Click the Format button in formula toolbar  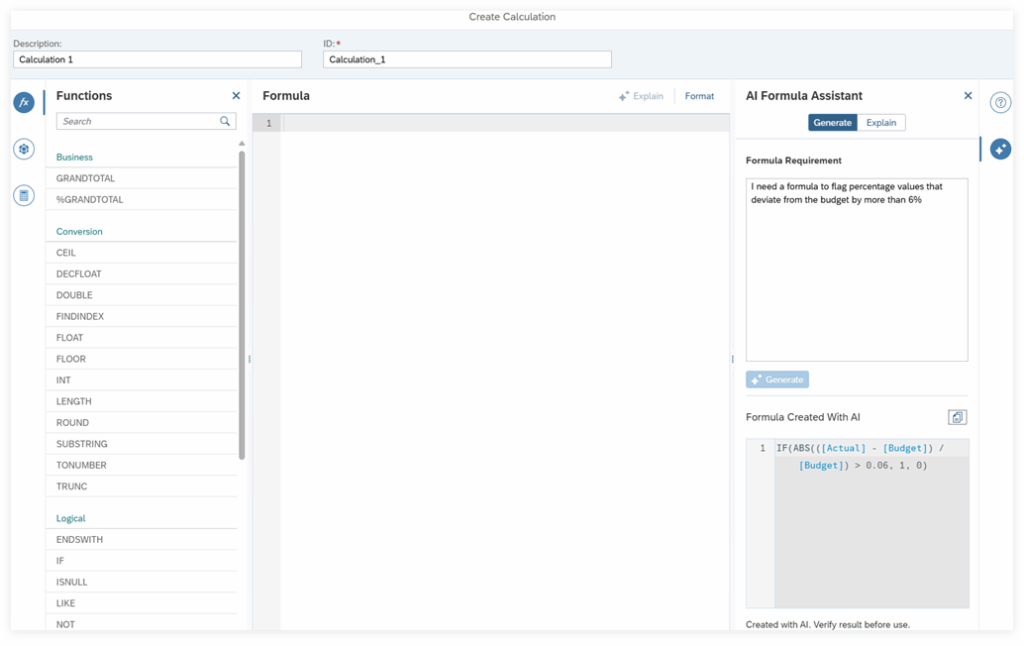pyautogui.click(x=699, y=96)
